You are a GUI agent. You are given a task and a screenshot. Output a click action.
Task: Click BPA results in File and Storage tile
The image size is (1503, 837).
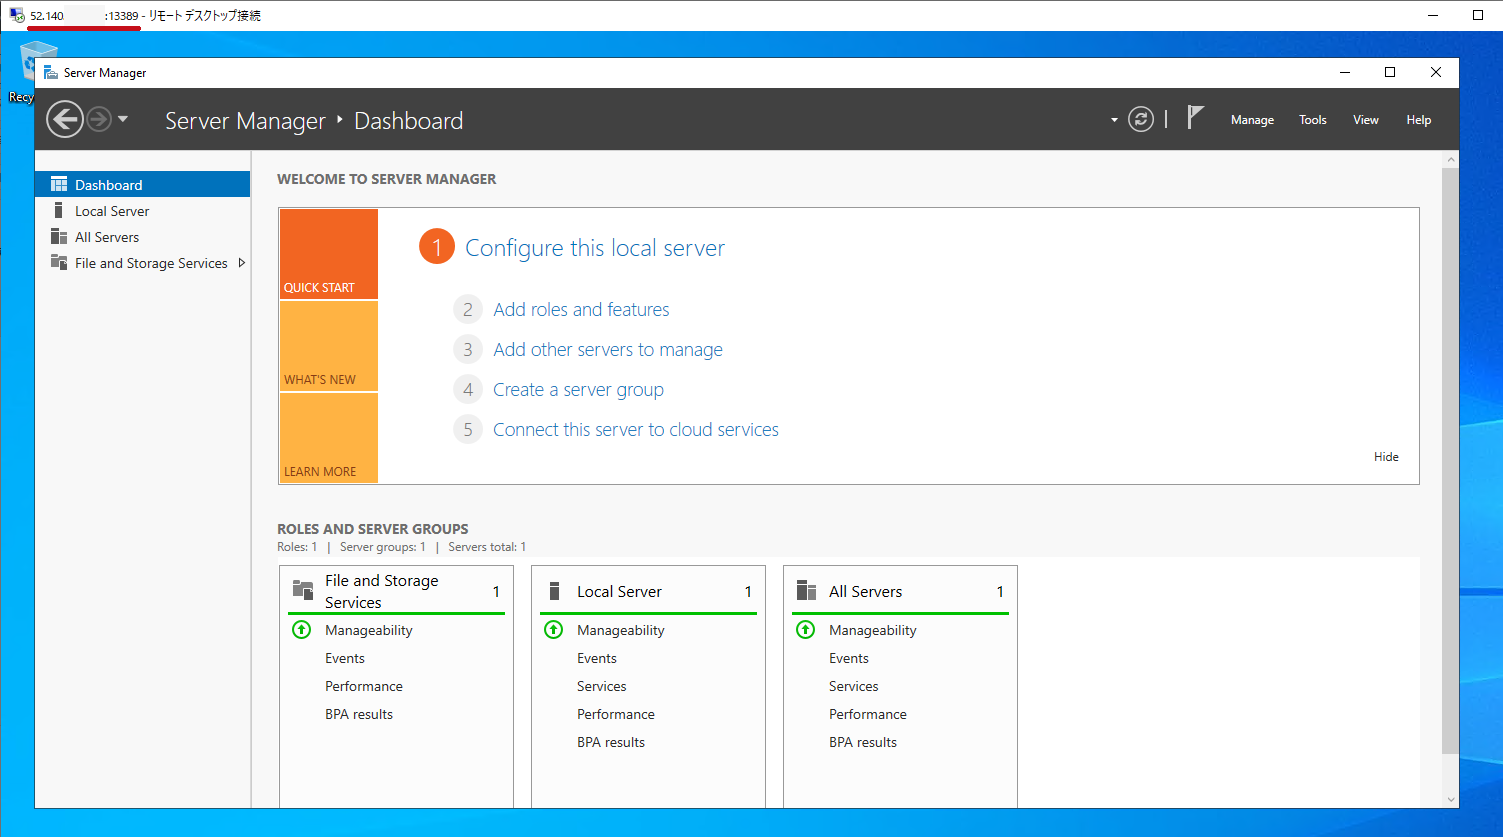[359, 714]
